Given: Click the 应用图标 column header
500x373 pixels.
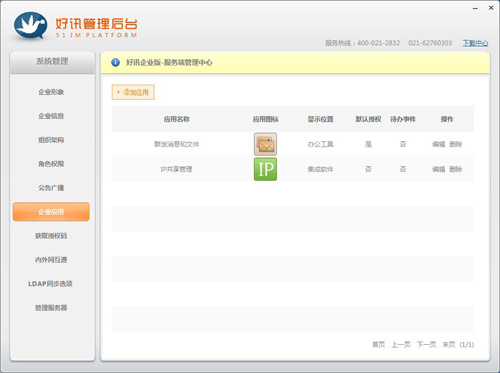Looking at the screenshot, I should 266,119.
